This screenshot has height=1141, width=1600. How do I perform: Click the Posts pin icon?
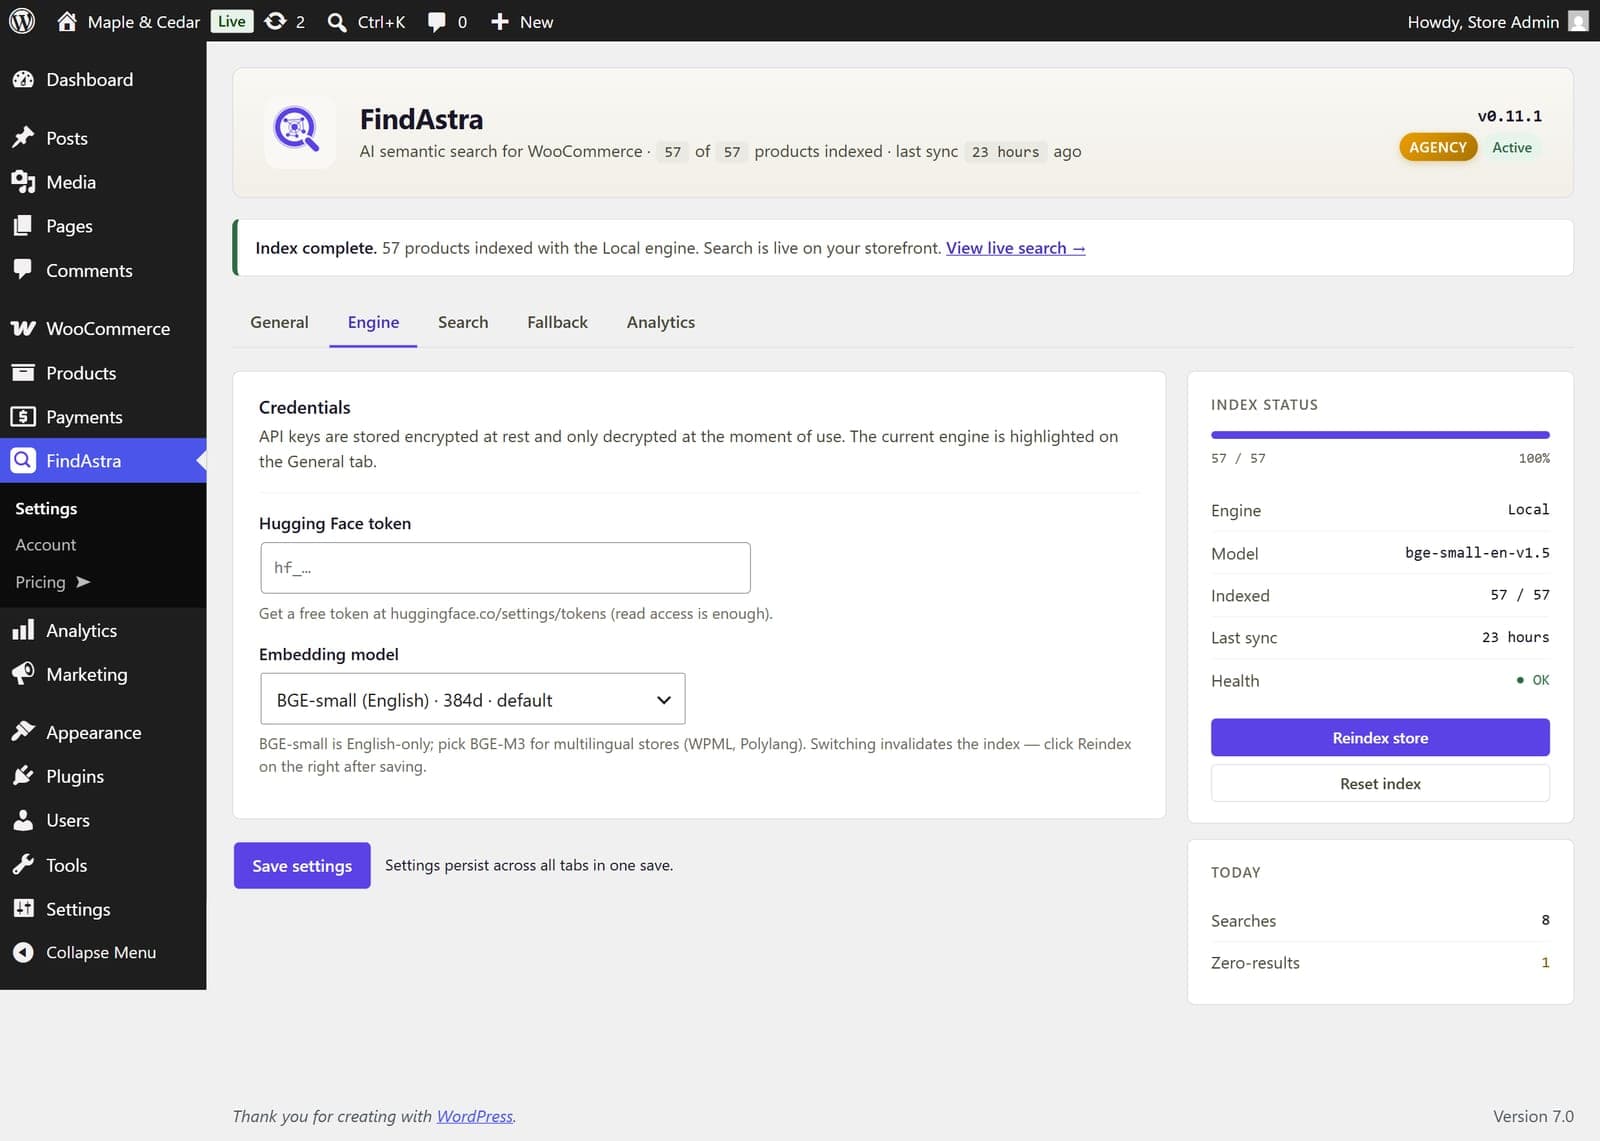pyautogui.click(x=23, y=138)
